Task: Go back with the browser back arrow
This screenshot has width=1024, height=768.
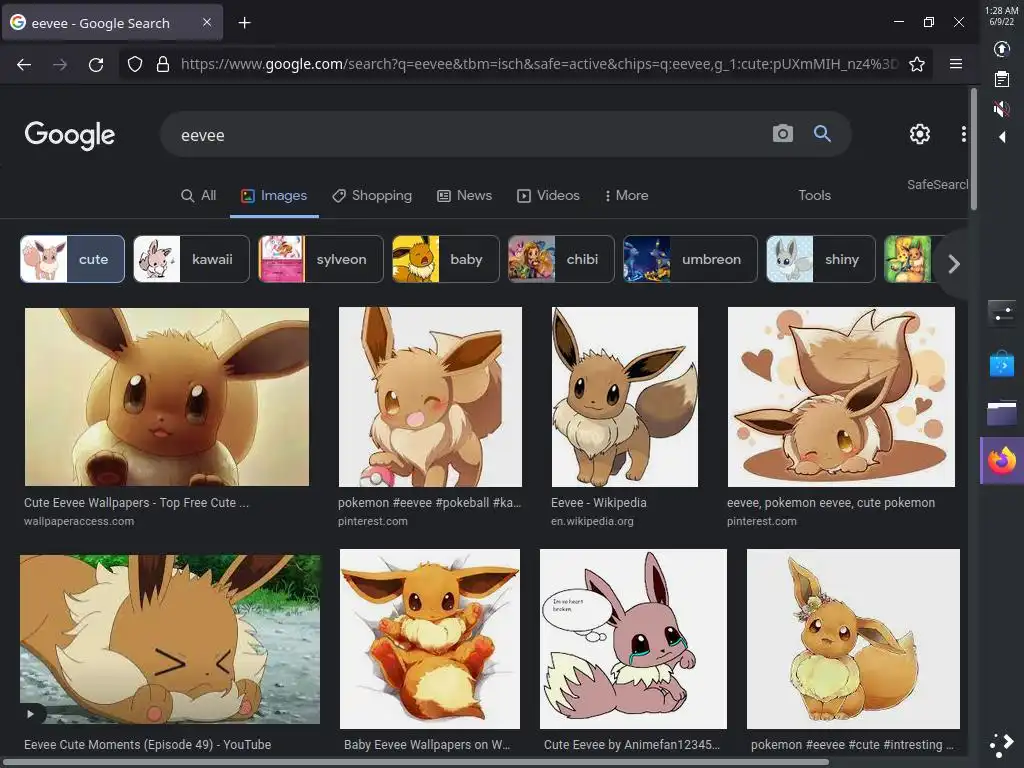Action: point(24,64)
